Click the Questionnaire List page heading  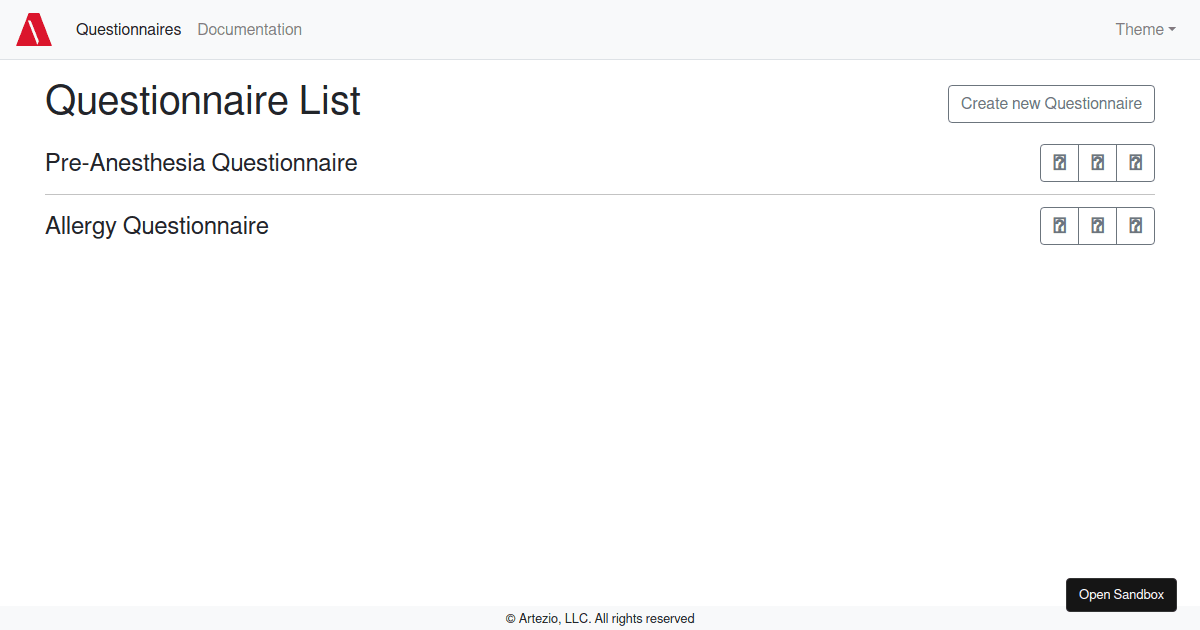(x=202, y=100)
